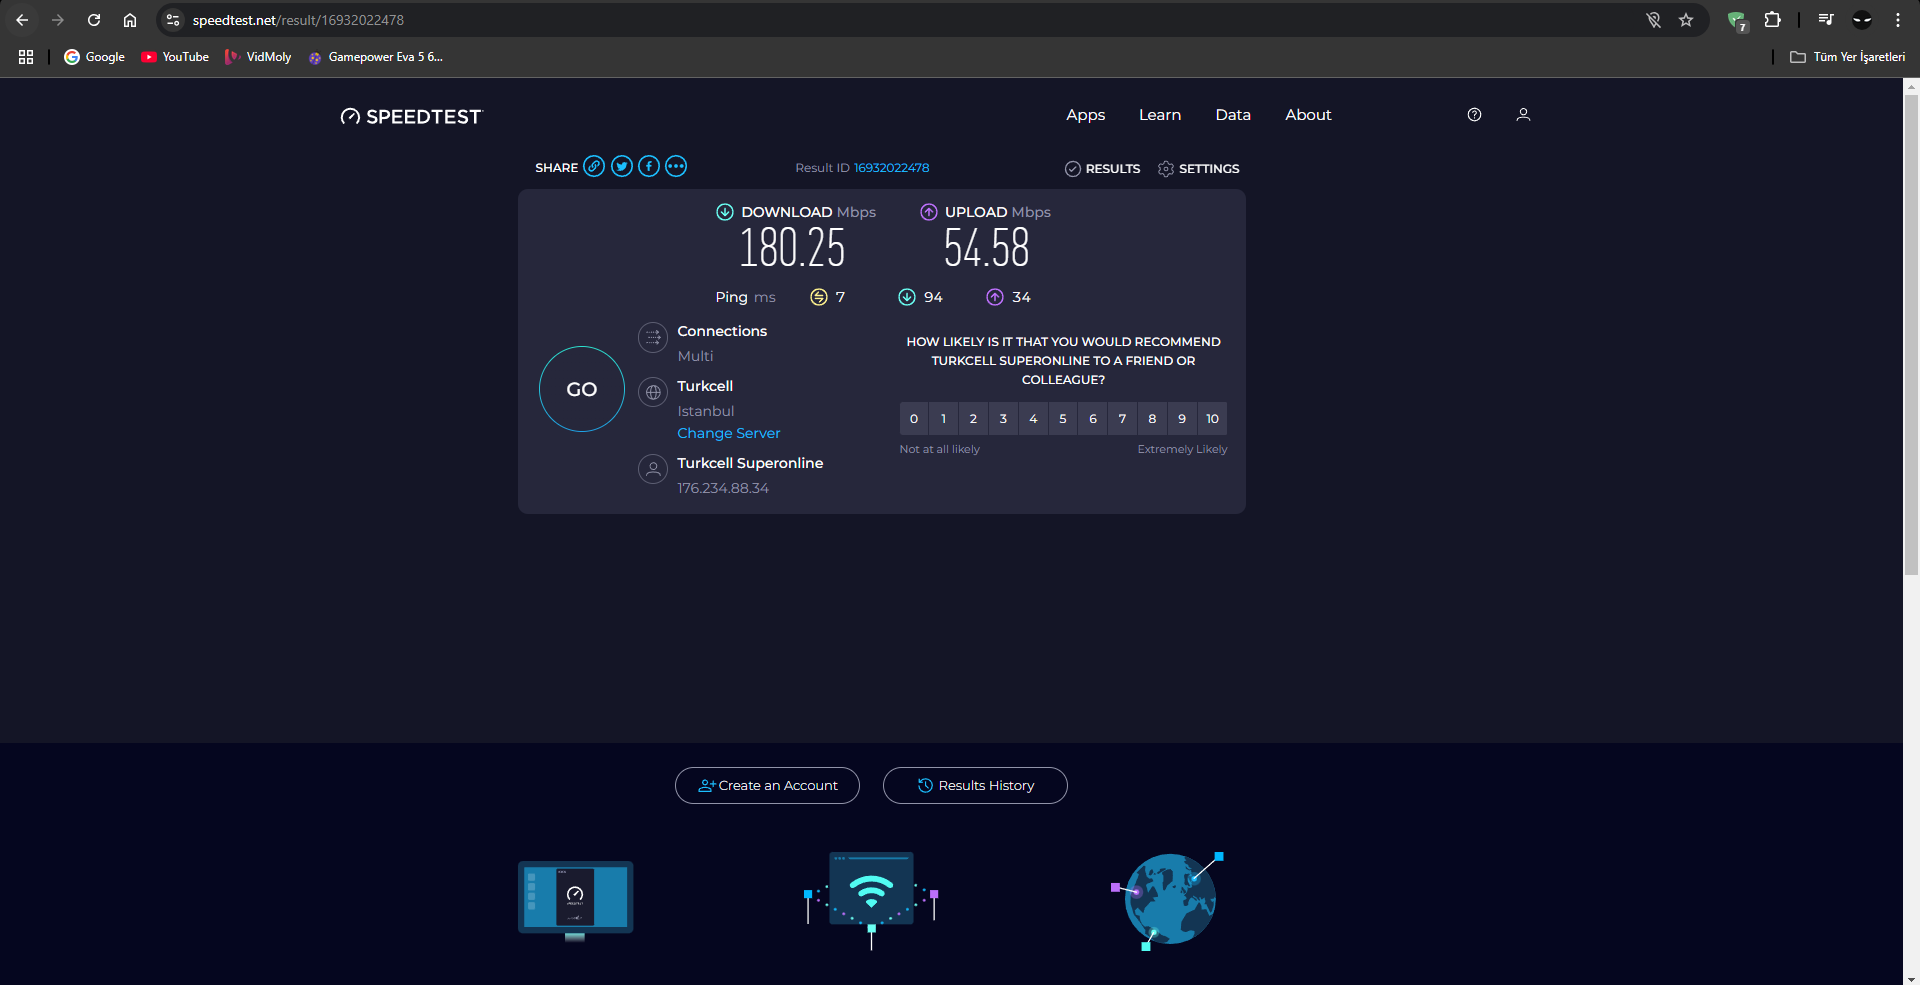Viewport: 1920px width, 985px height.
Task: Click the desktop app monitor illustration
Action: [x=575, y=900]
